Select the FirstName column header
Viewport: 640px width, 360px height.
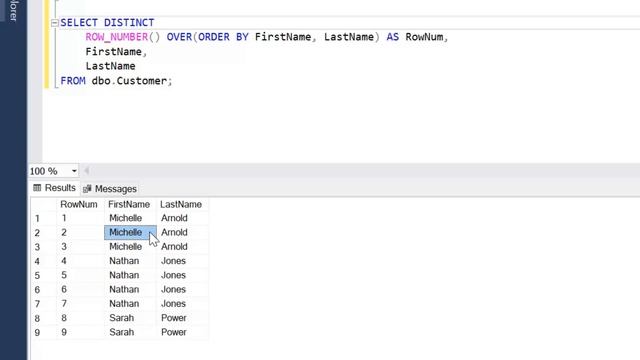(x=129, y=204)
